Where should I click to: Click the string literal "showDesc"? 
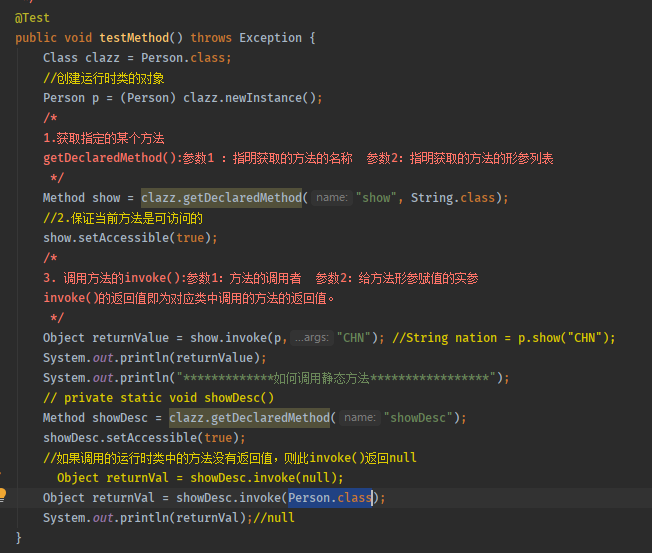(418, 418)
